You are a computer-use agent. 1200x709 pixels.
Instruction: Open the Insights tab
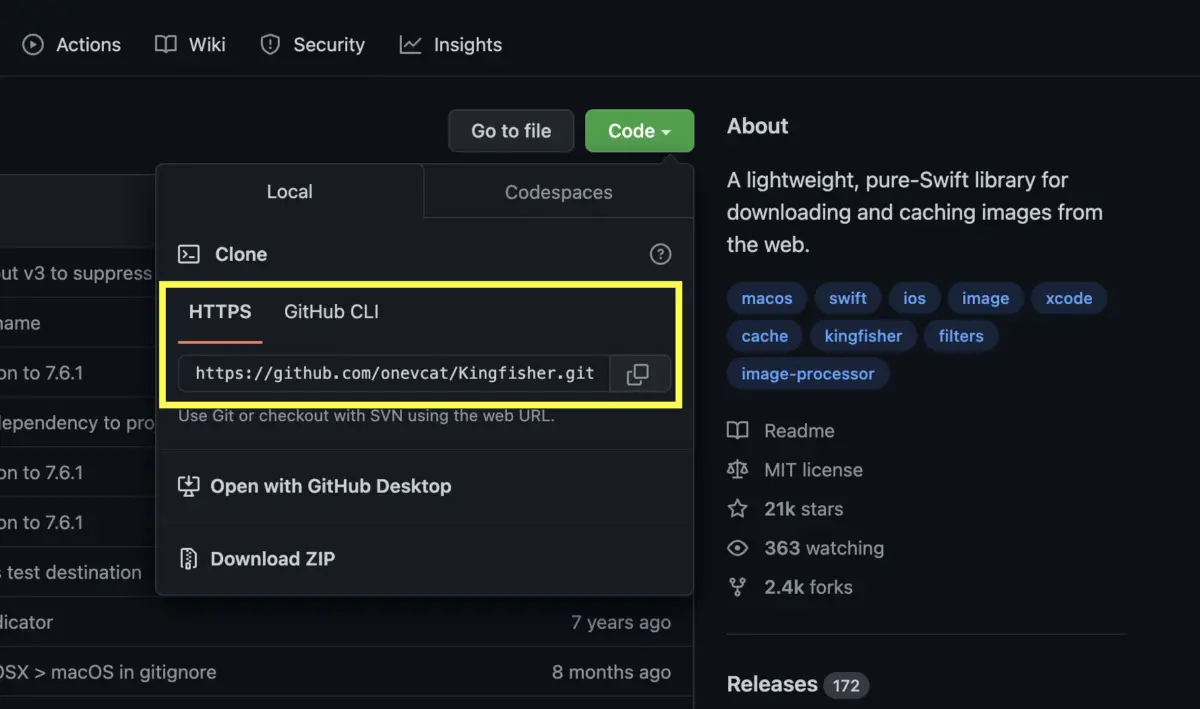450,45
